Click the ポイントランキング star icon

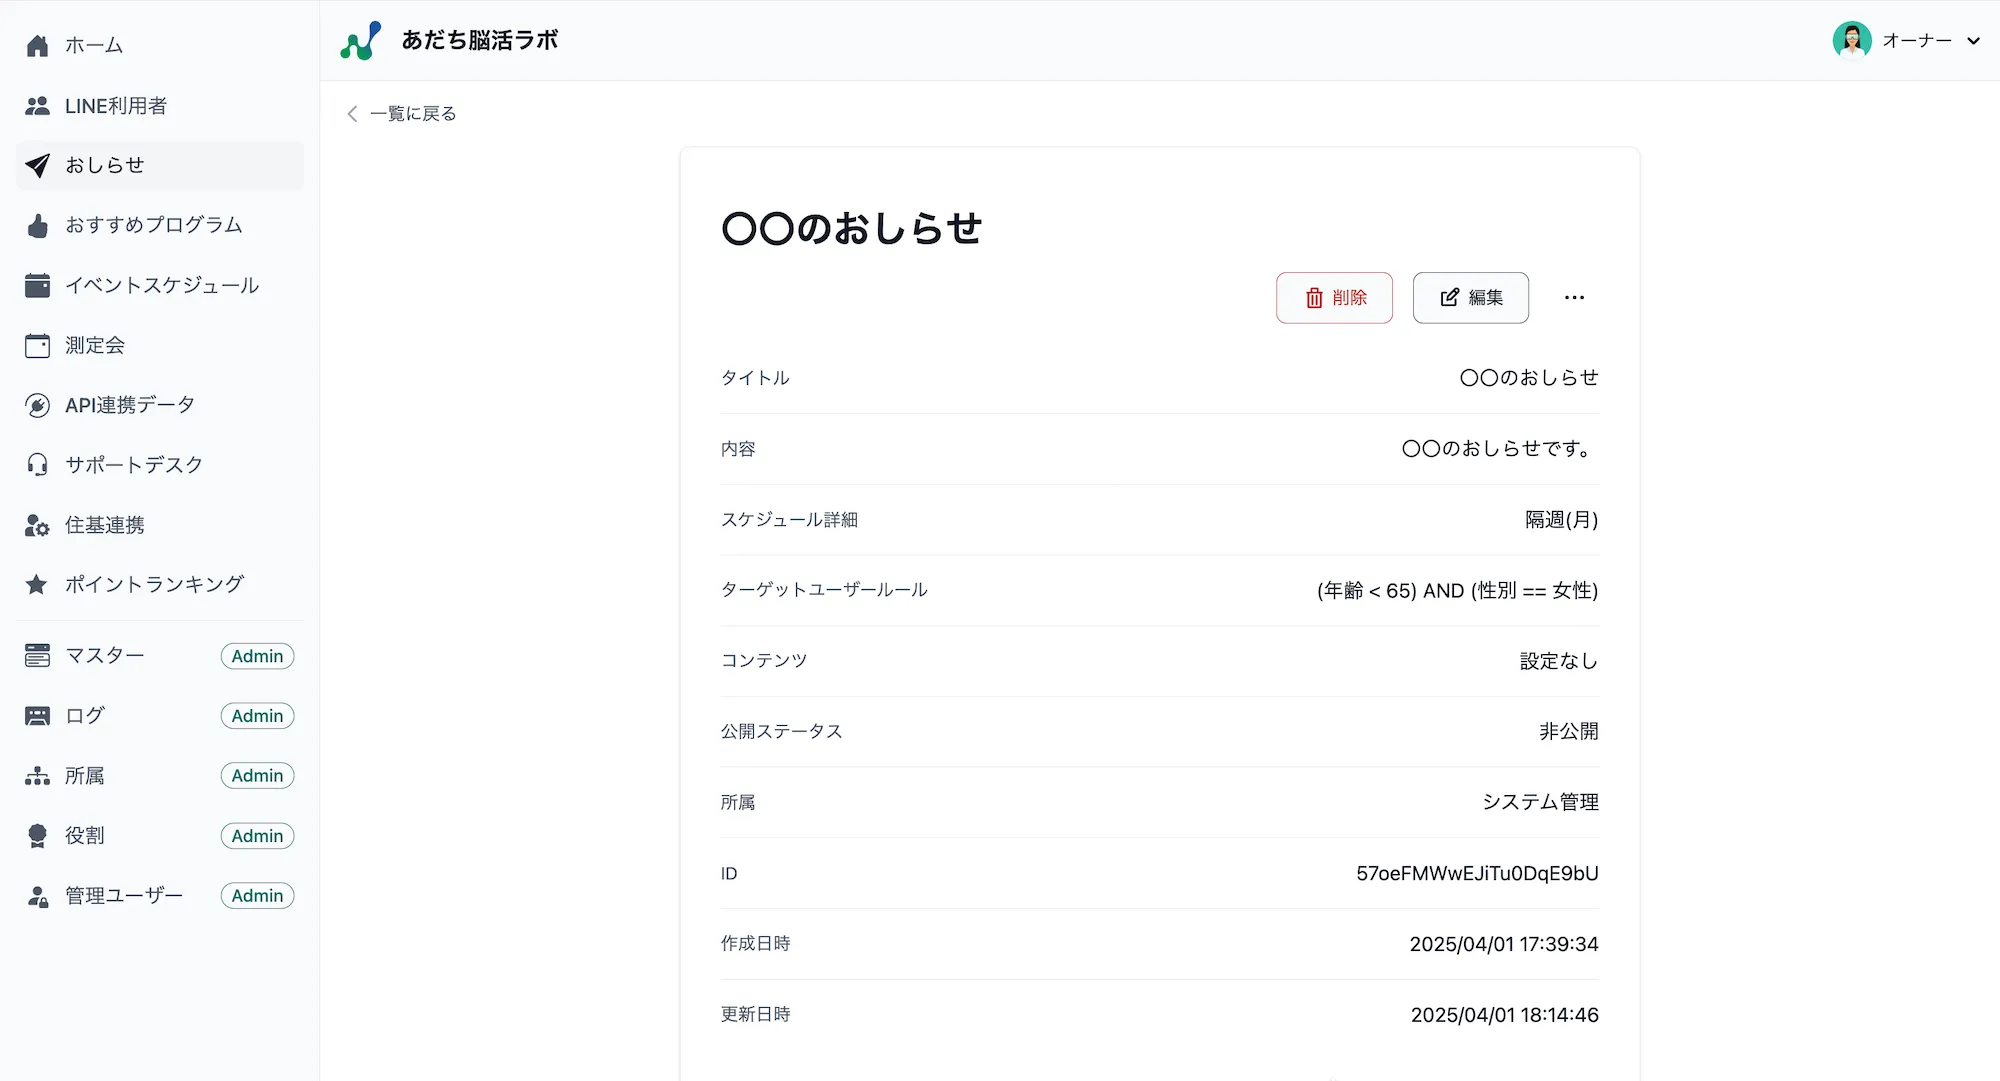point(37,585)
